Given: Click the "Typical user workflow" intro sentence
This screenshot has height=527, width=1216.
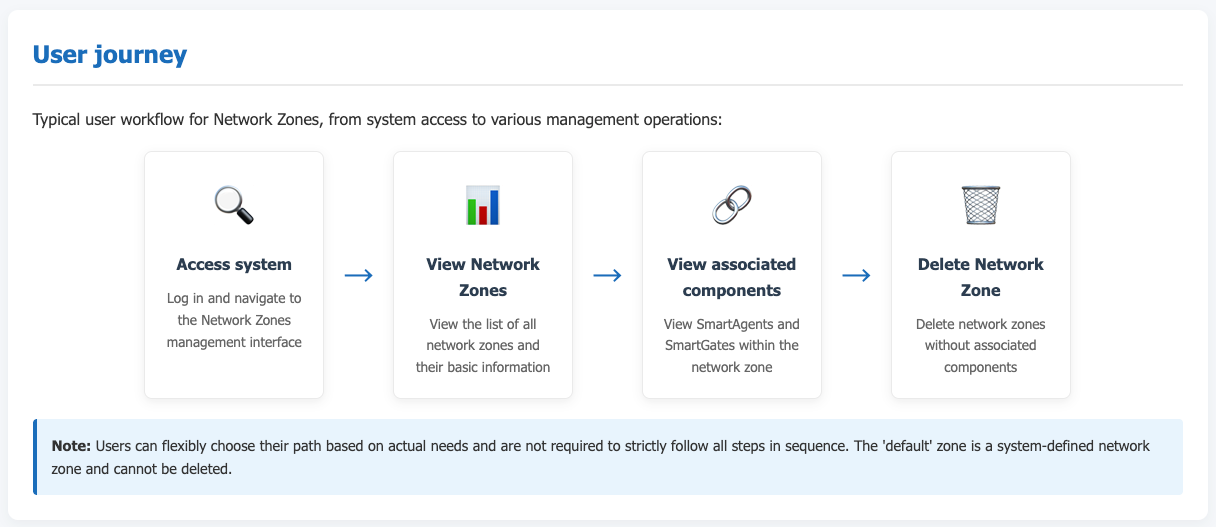Looking at the screenshot, I should (377, 120).
